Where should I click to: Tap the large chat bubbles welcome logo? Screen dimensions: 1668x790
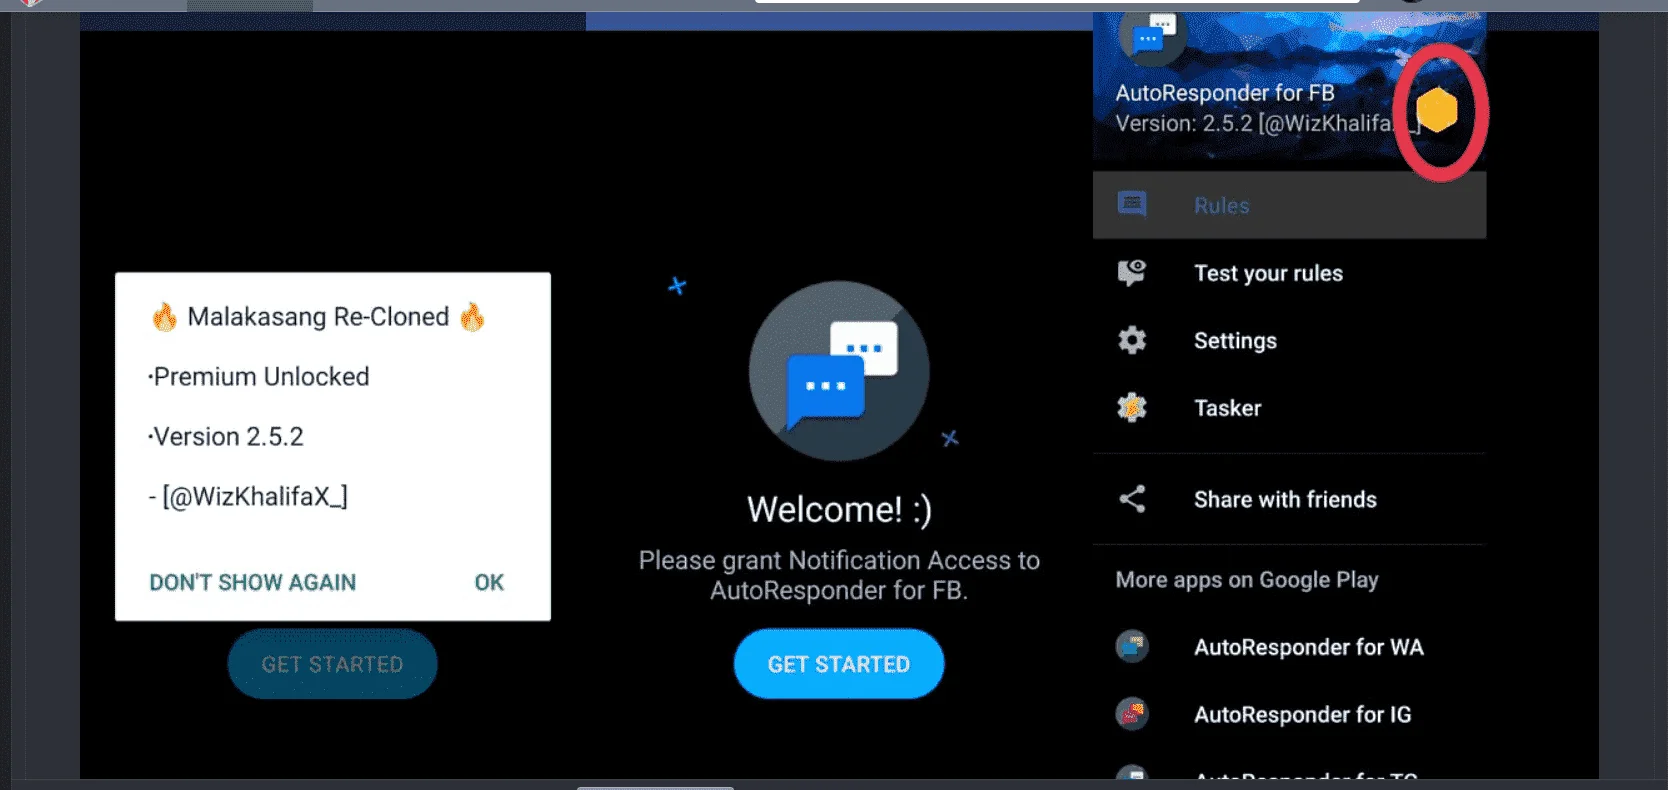point(839,371)
